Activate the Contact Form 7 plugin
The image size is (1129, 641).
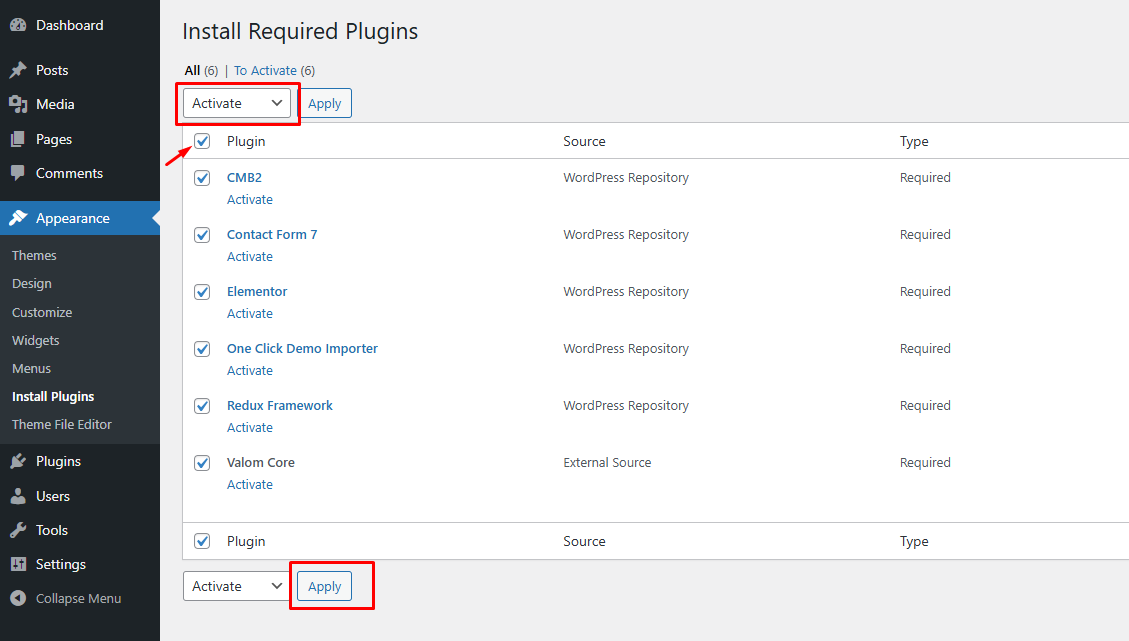point(249,256)
